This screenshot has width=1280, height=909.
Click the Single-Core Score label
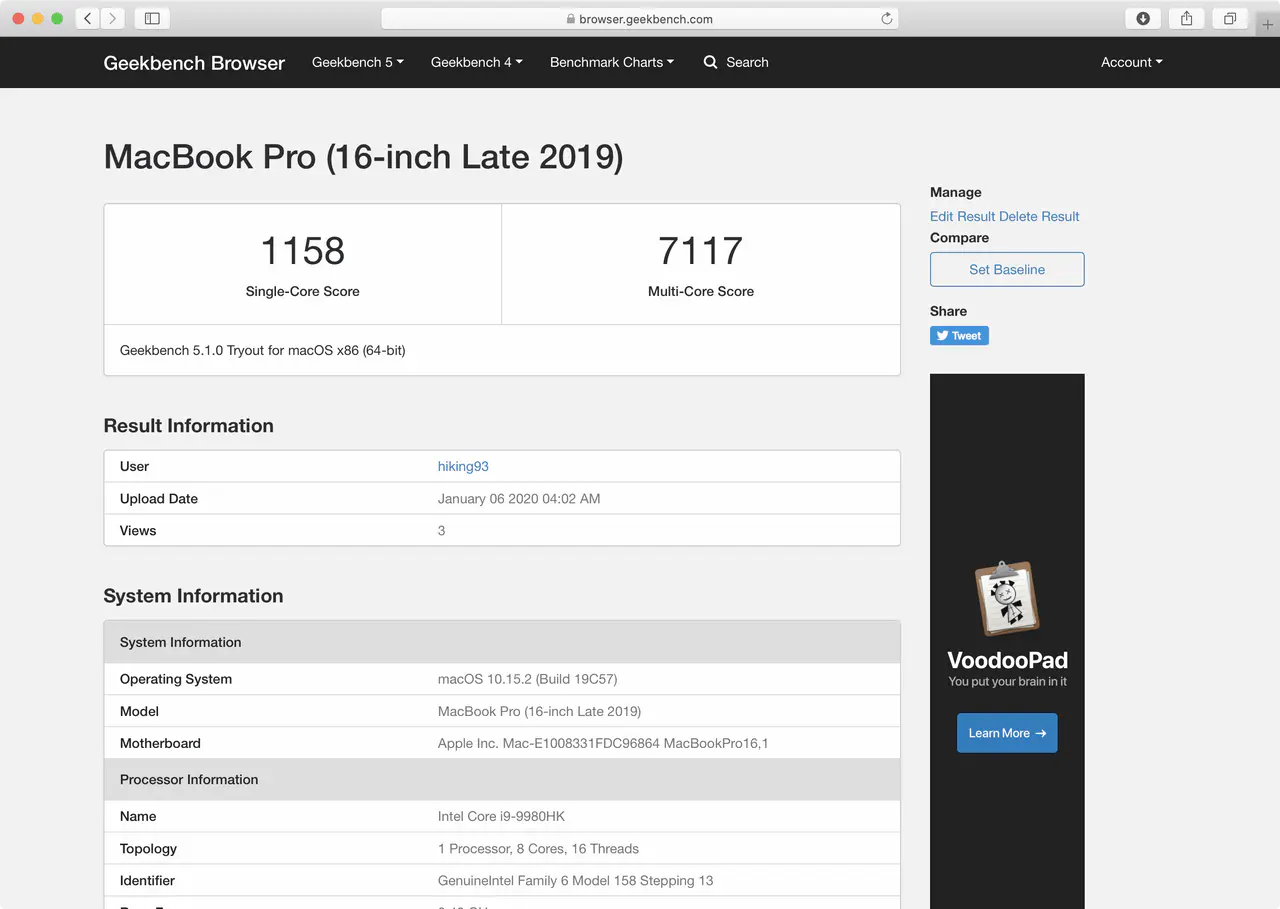coord(303,291)
